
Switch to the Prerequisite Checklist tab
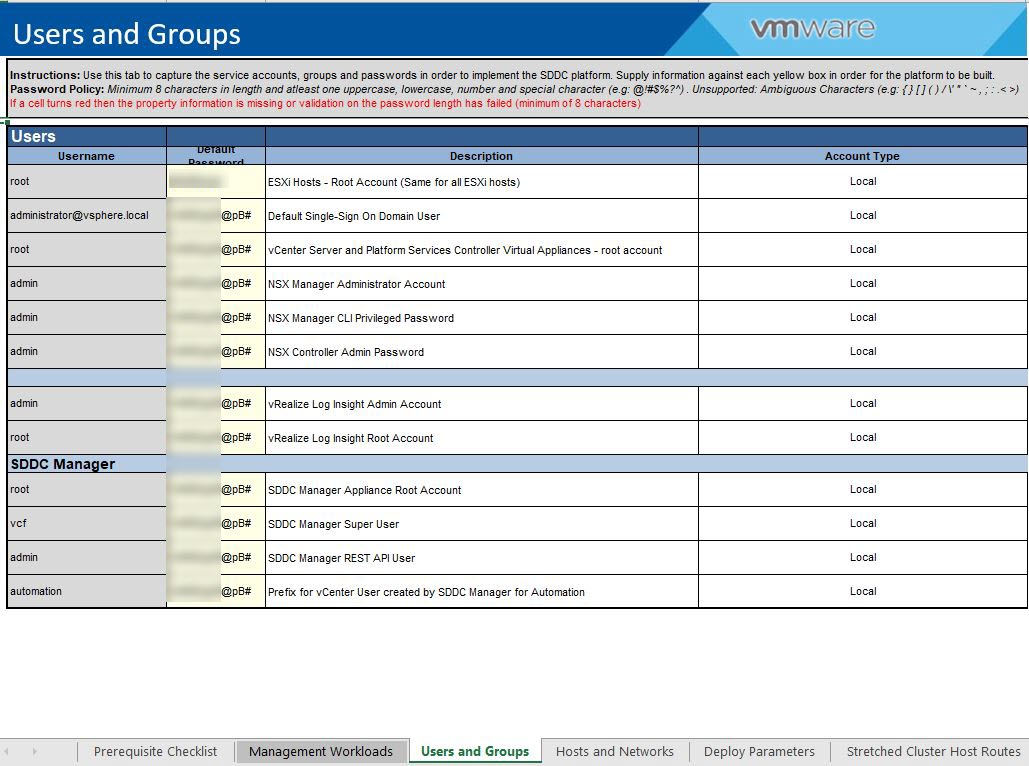(155, 751)
